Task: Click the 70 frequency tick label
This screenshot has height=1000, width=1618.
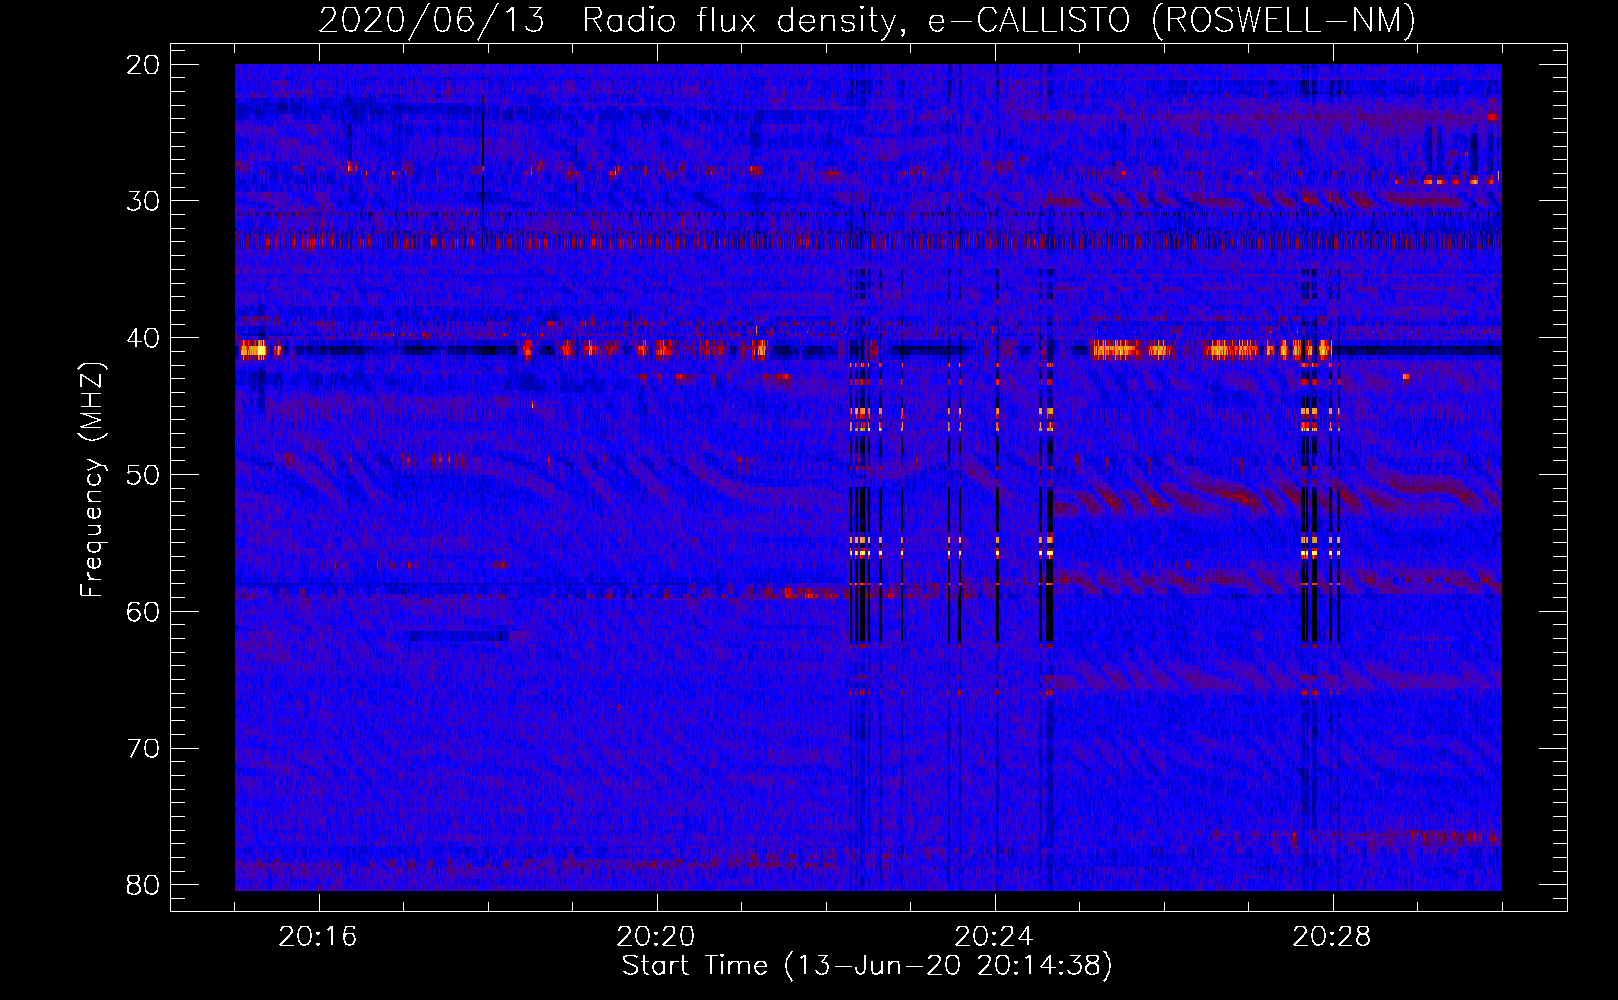Action: (144, 749)
